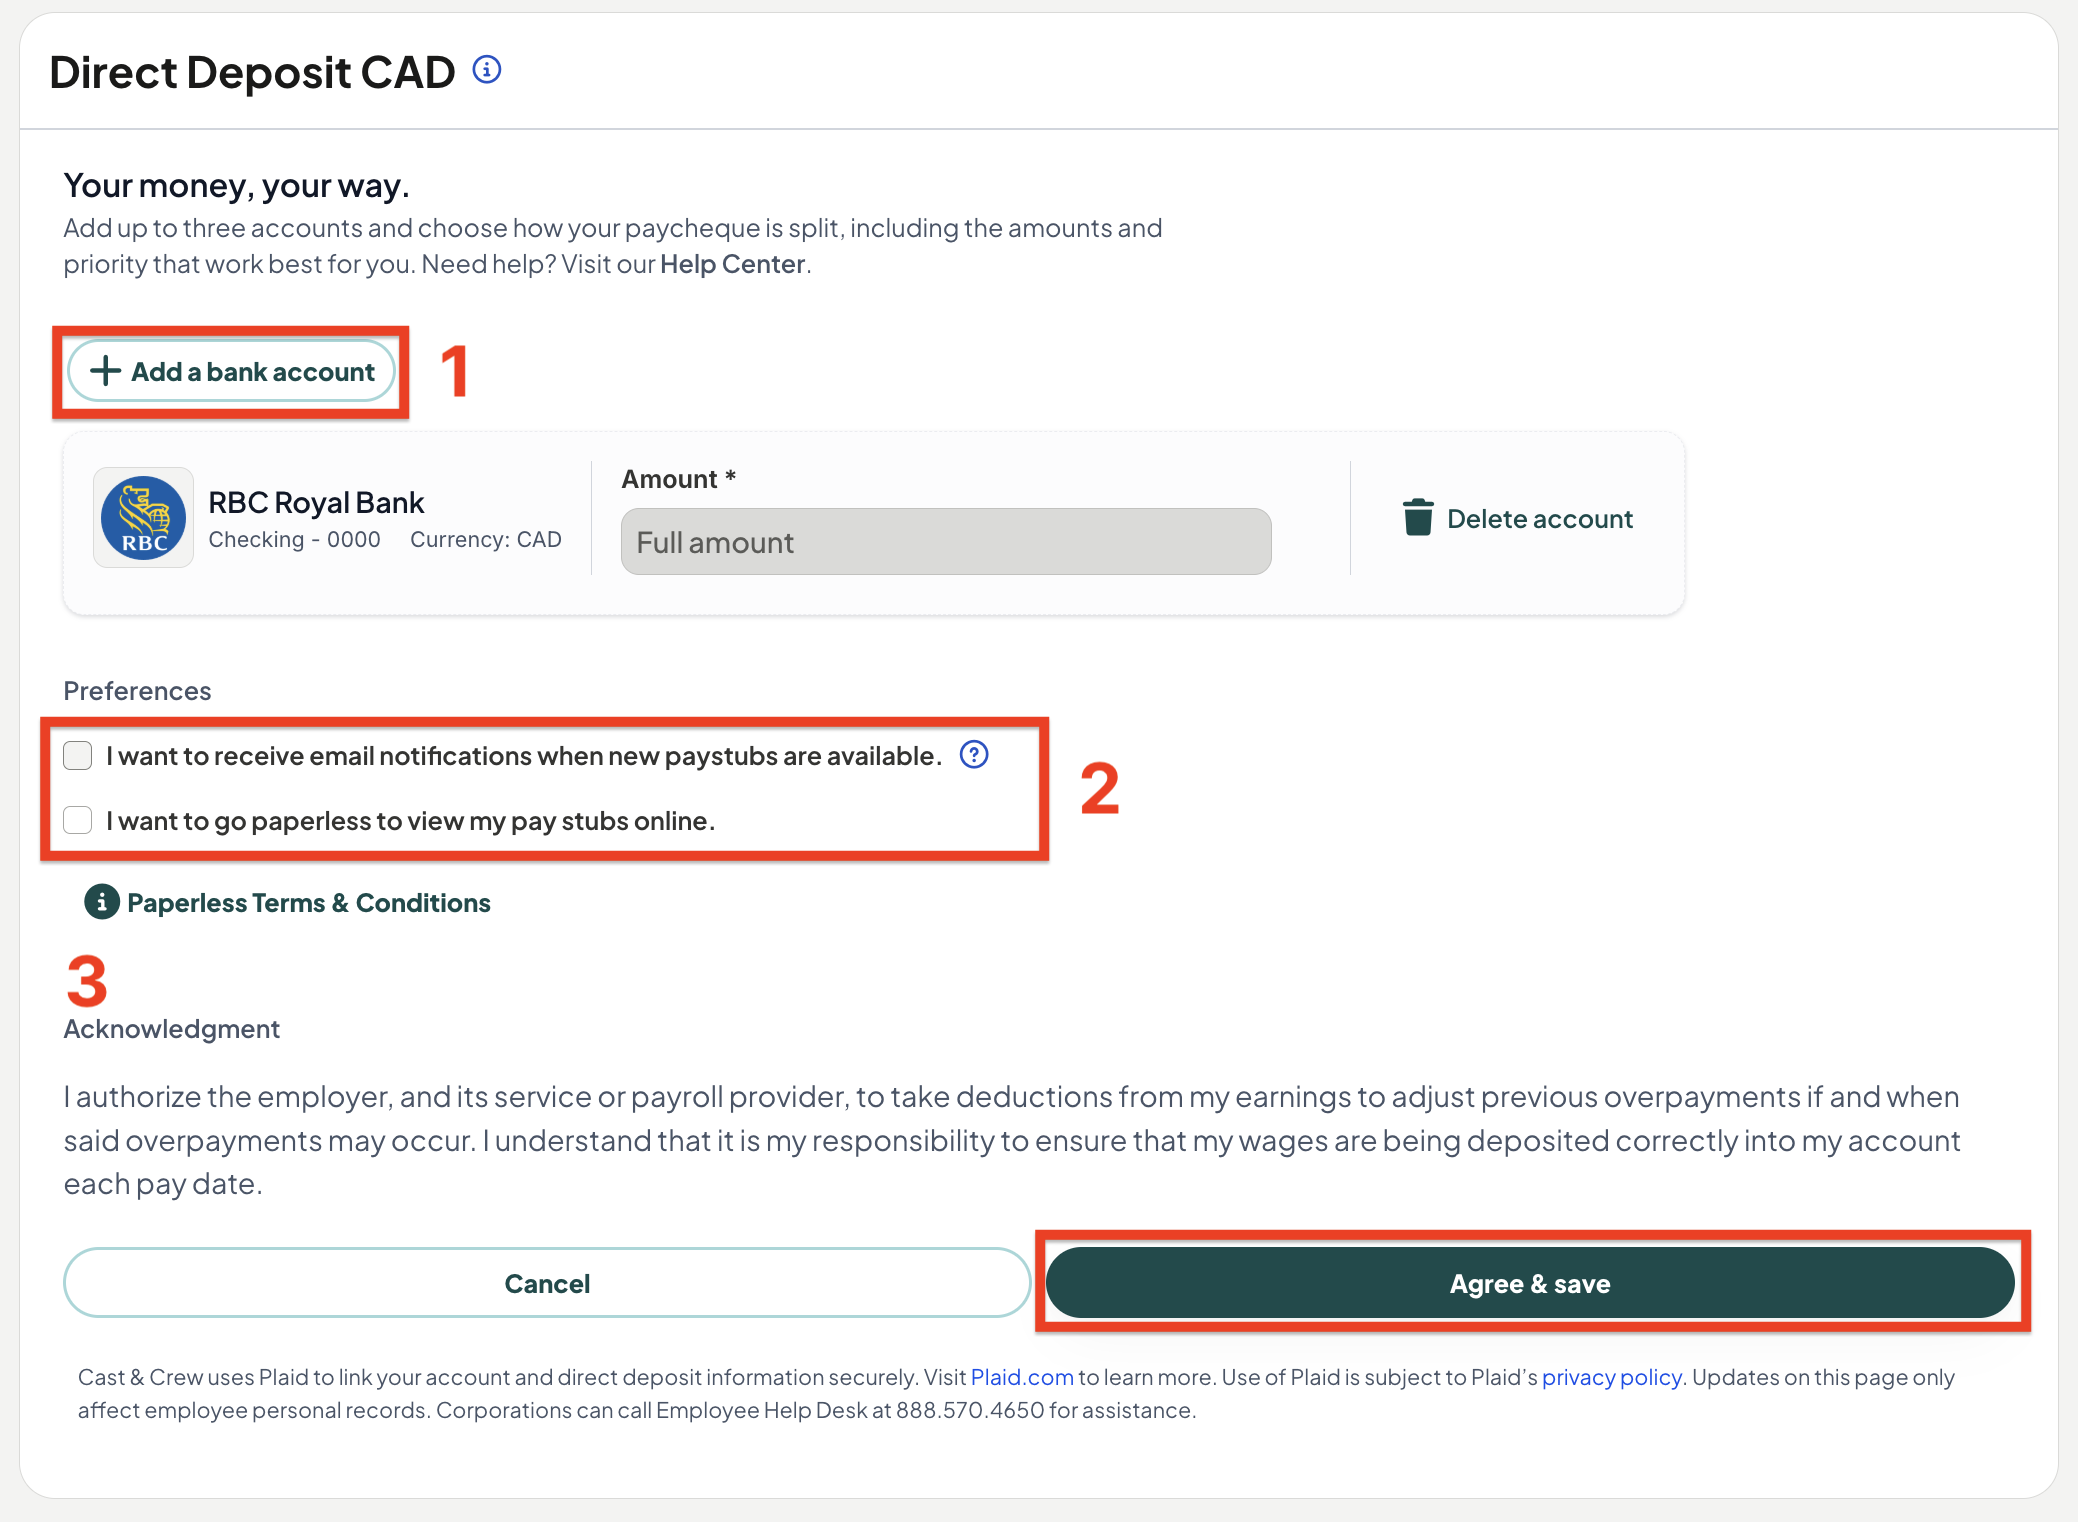Check the go paperless pay stubs box
This screenshot has height=1522, width=2078.
[78, 820]
